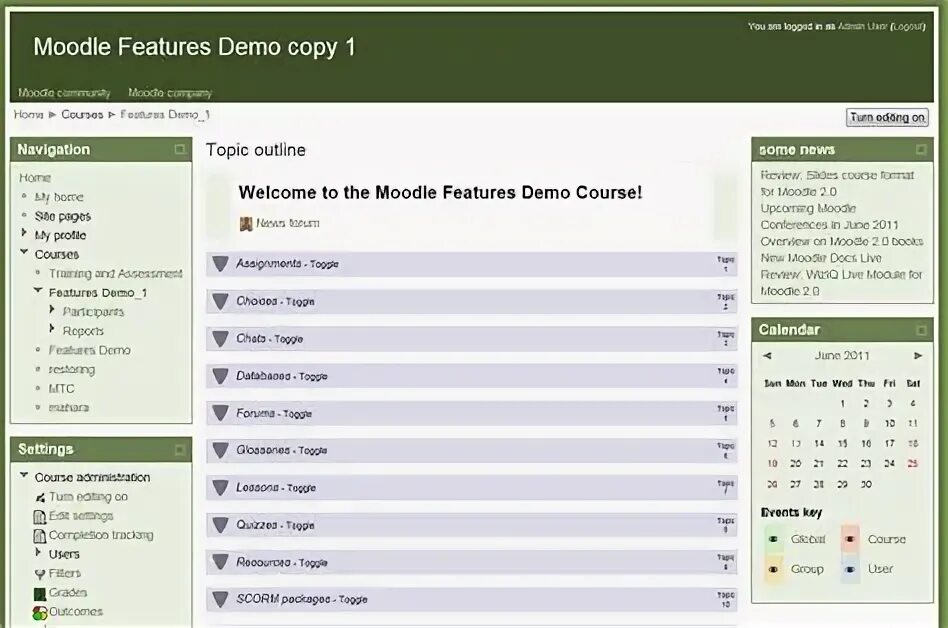Screen dimensions: 948x628
Task: Click Courses in the breadcrumb
Action: [x=82, y=114]
